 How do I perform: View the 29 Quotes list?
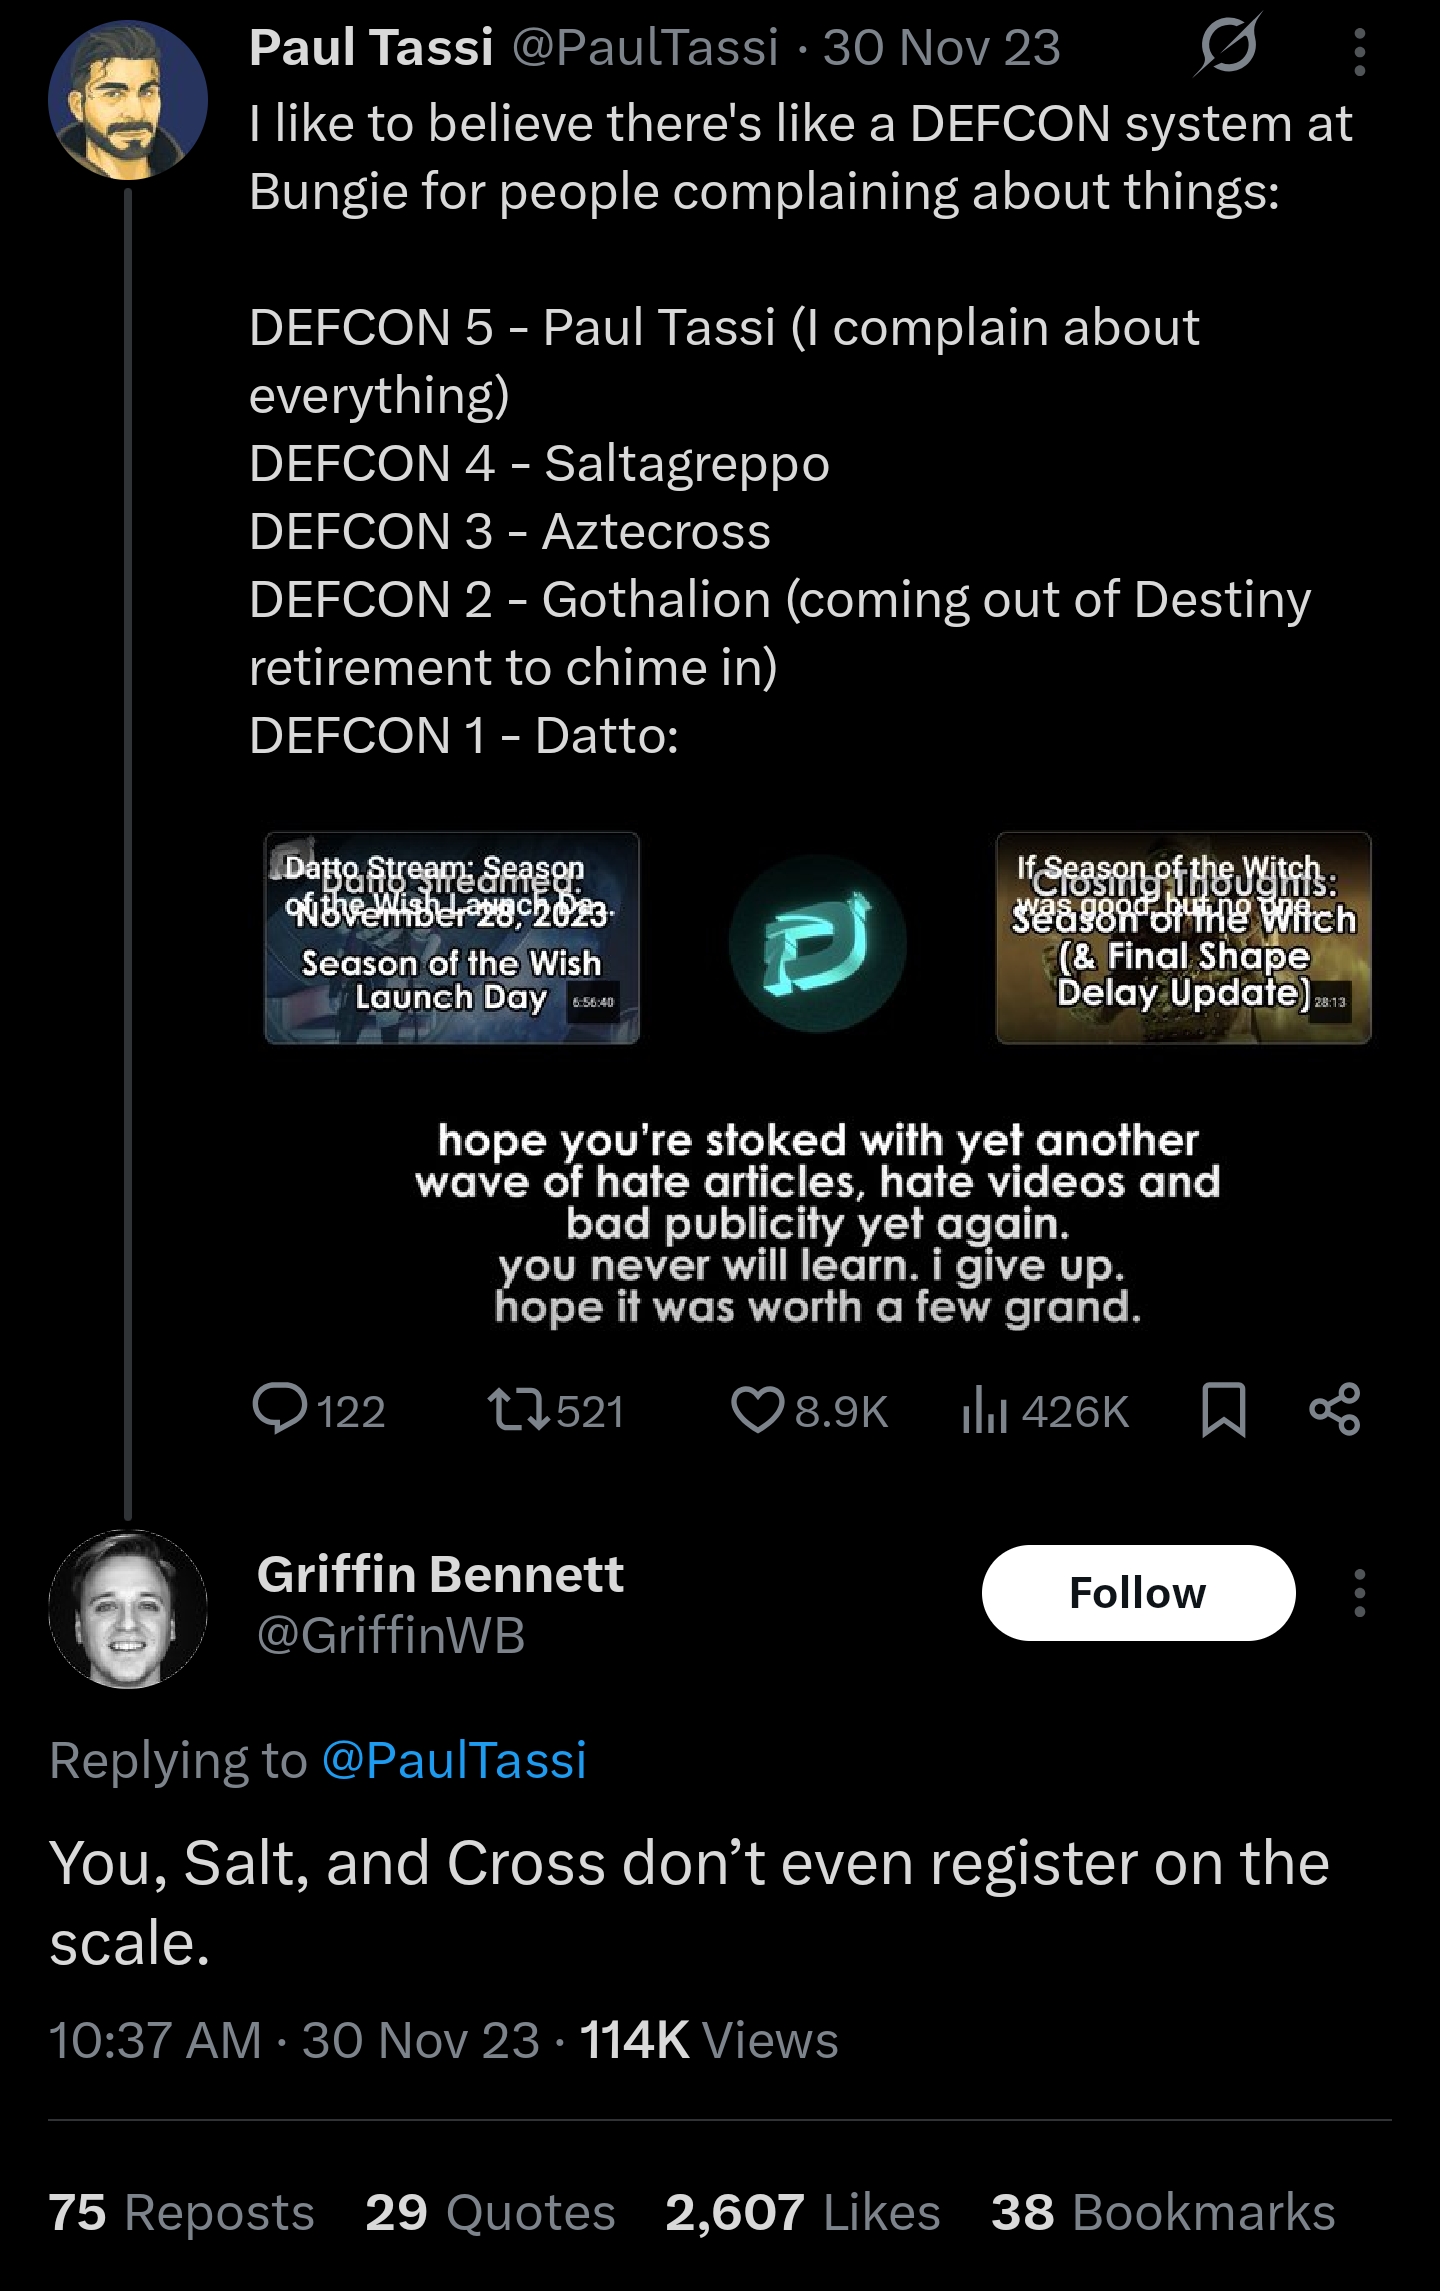point(490,2212)
